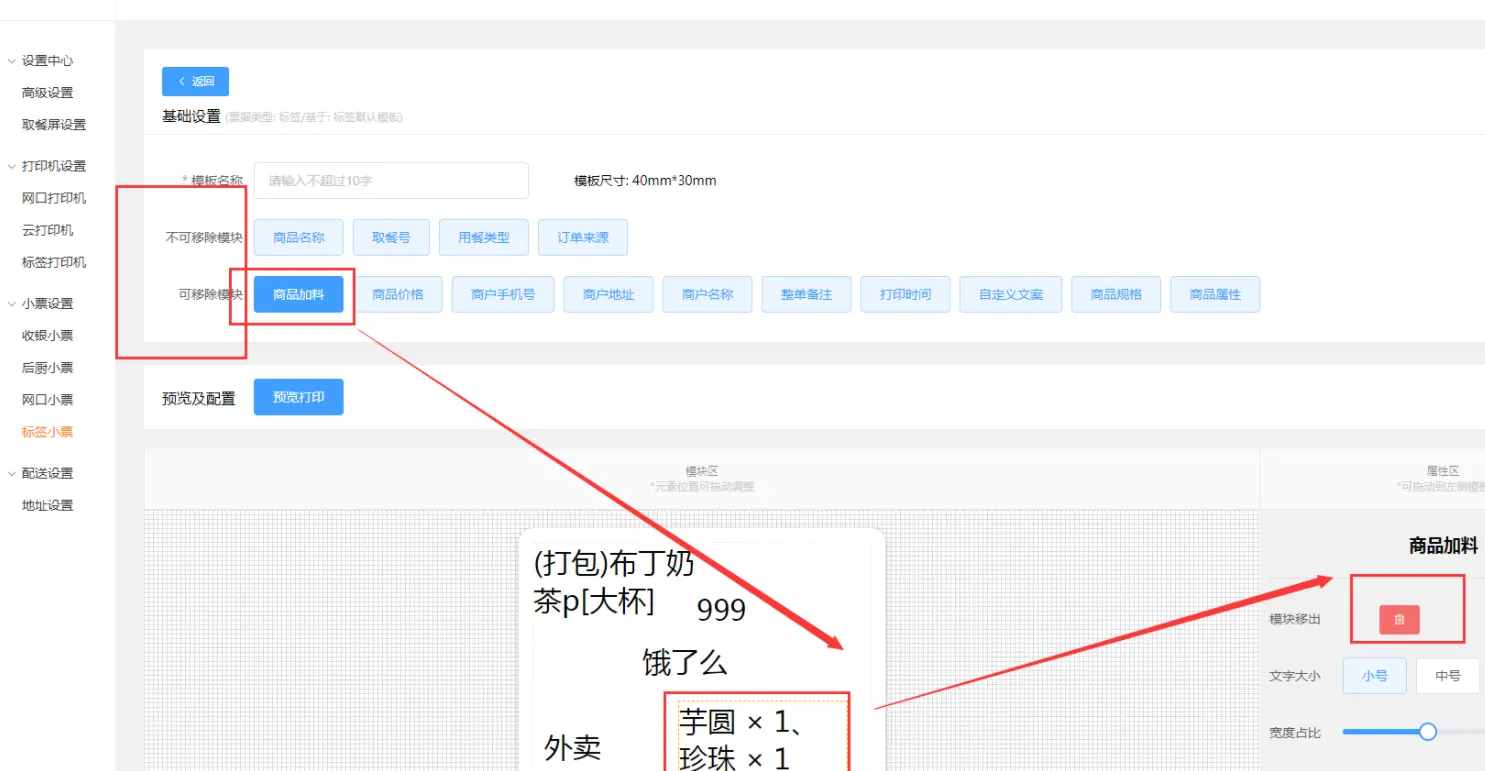Toggle the 自定义文案 removable module
The height and width of the screenshot is (771, 1485).
tap(1011, 295)
